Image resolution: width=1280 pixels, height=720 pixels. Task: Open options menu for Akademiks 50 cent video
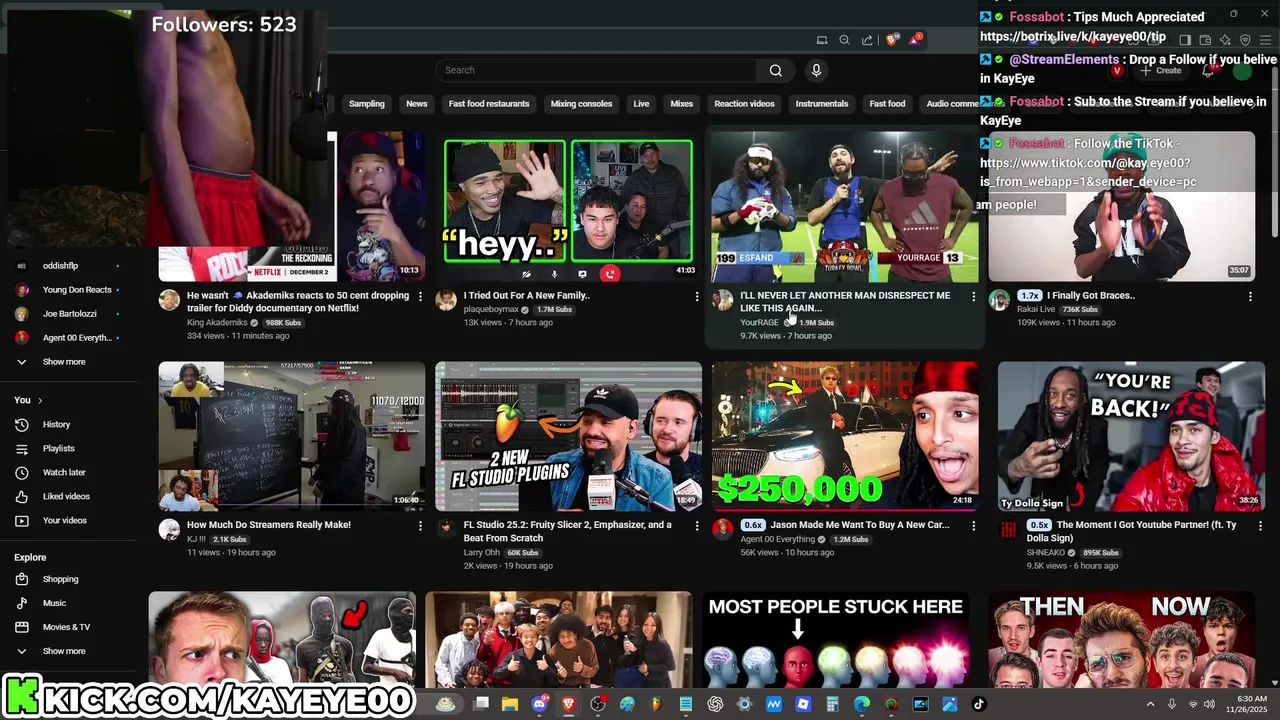coord(420,296)
